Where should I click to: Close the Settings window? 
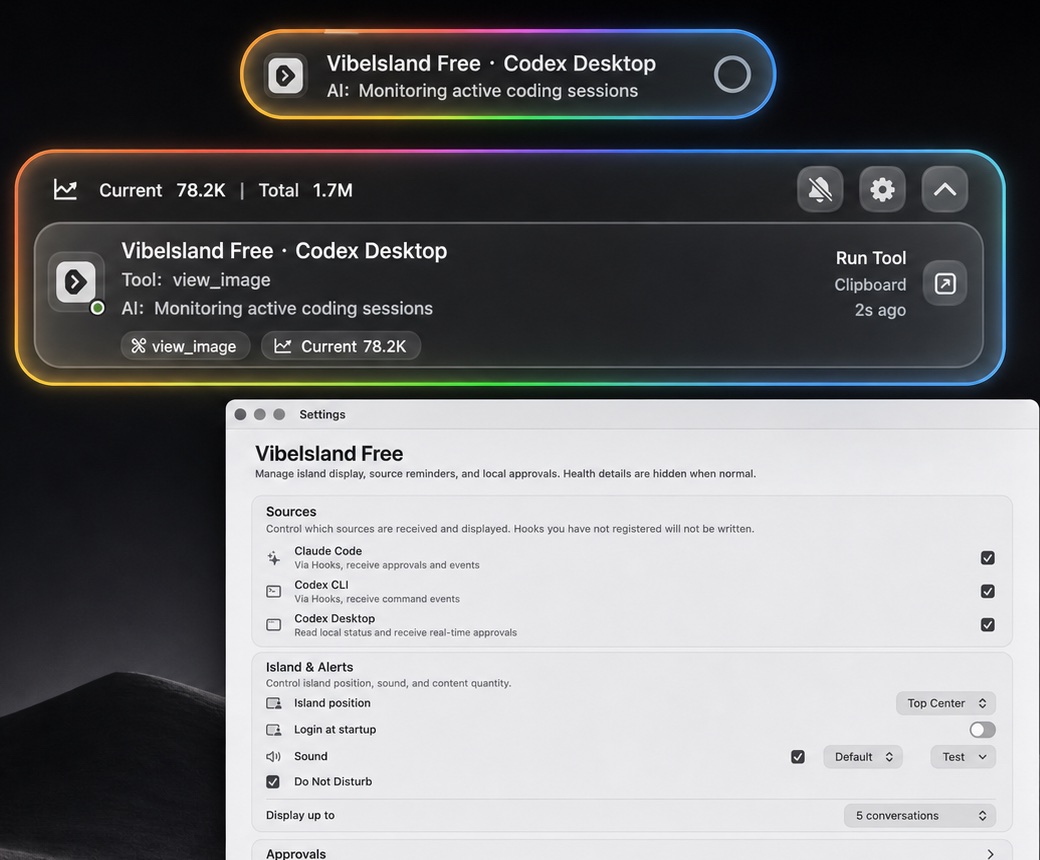(240, 414)
